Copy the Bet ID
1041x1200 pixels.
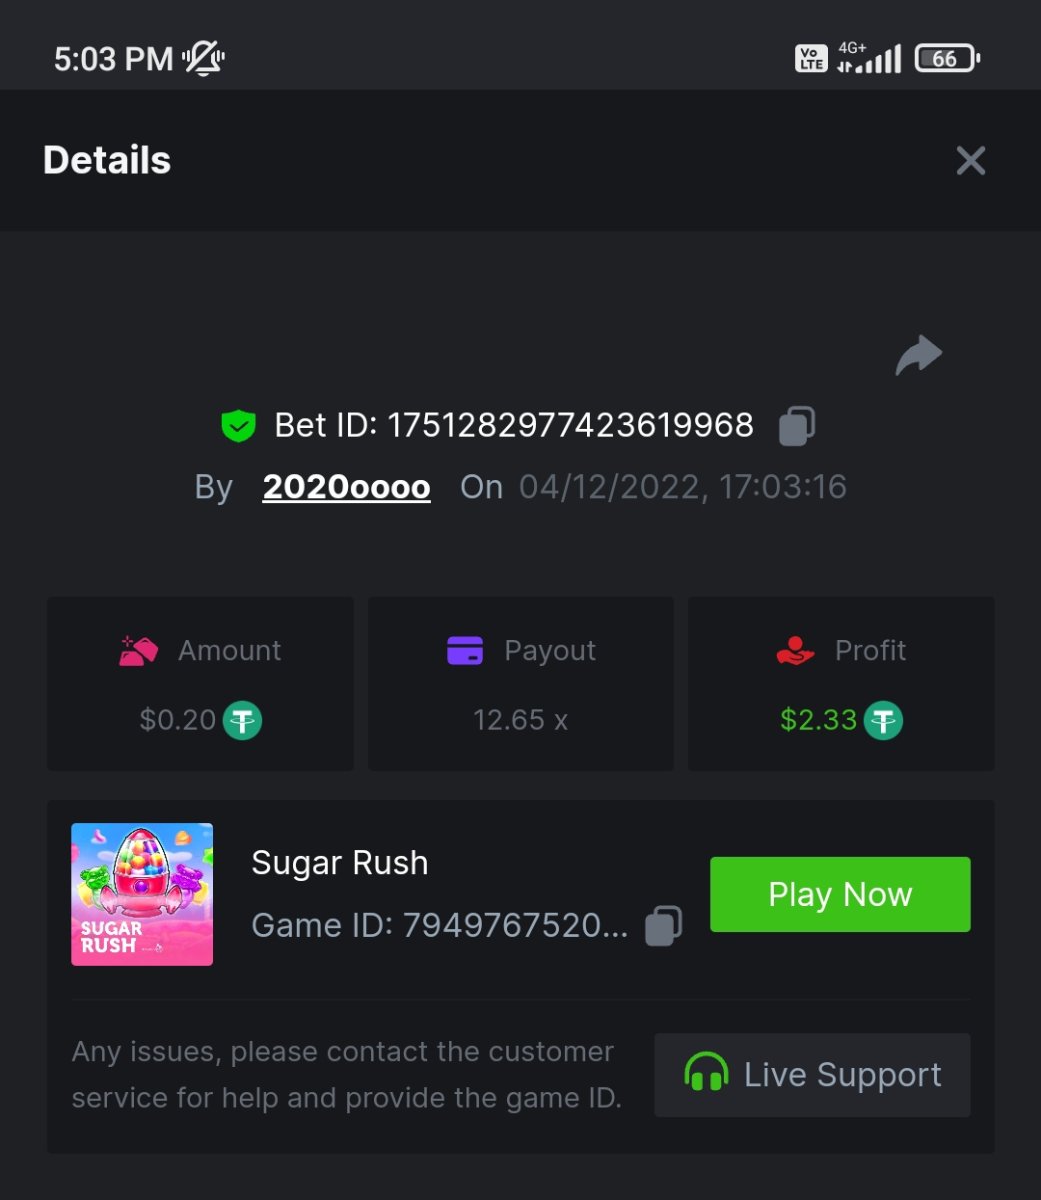point(797,425)
